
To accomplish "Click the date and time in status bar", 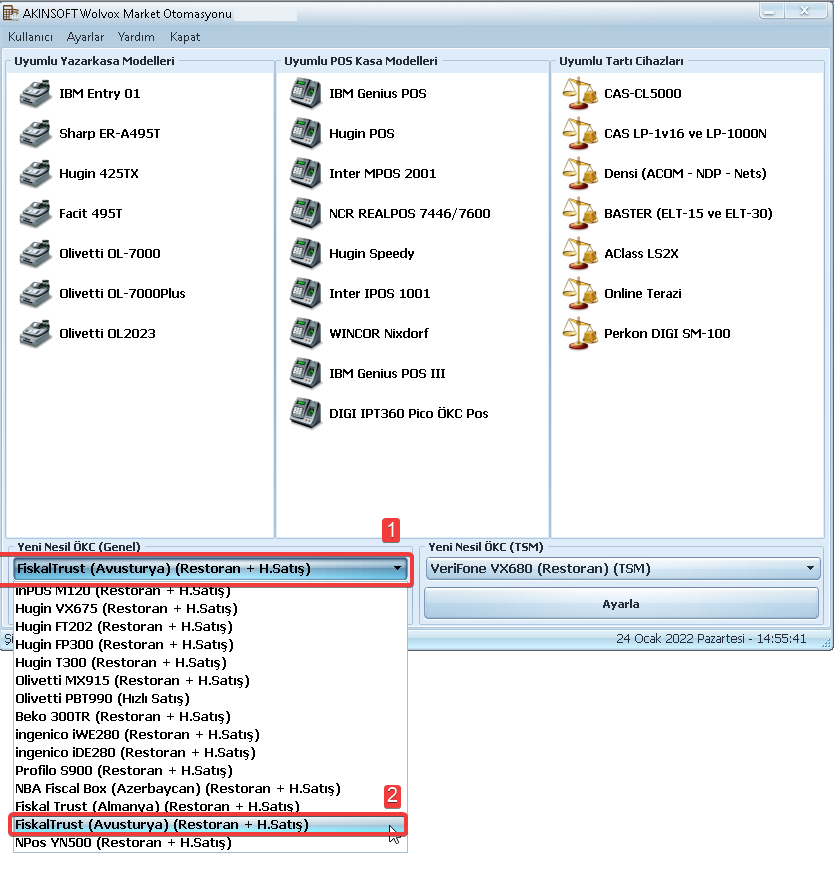I will point(711,639).
